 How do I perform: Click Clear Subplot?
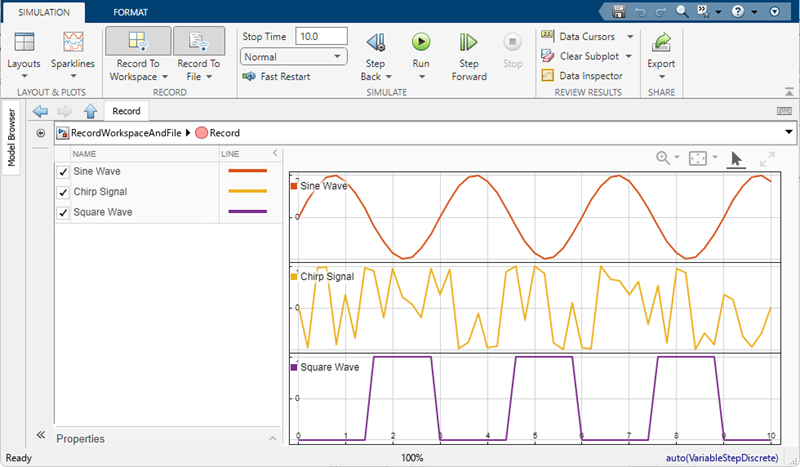point(582,56)
